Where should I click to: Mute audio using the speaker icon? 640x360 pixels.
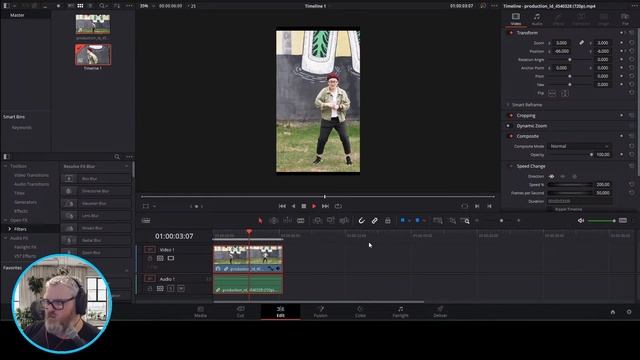point(581,221)
